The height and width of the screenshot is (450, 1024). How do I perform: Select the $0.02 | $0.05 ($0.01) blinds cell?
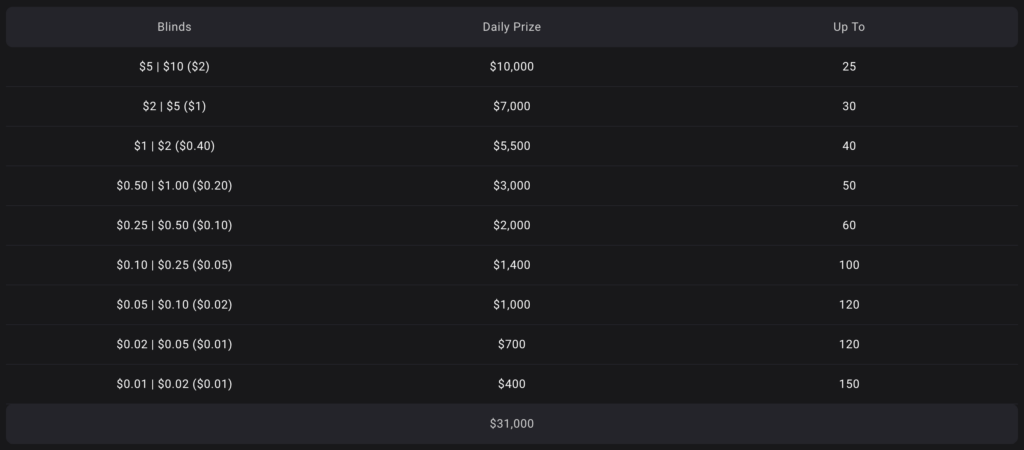[174, 344]
